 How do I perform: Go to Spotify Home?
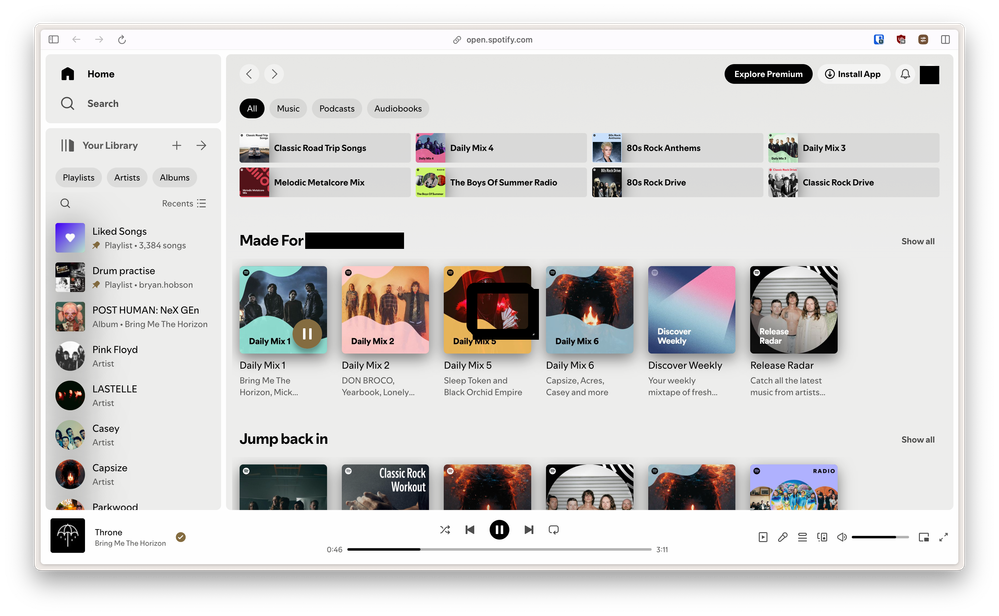click(x=88, y=74)
